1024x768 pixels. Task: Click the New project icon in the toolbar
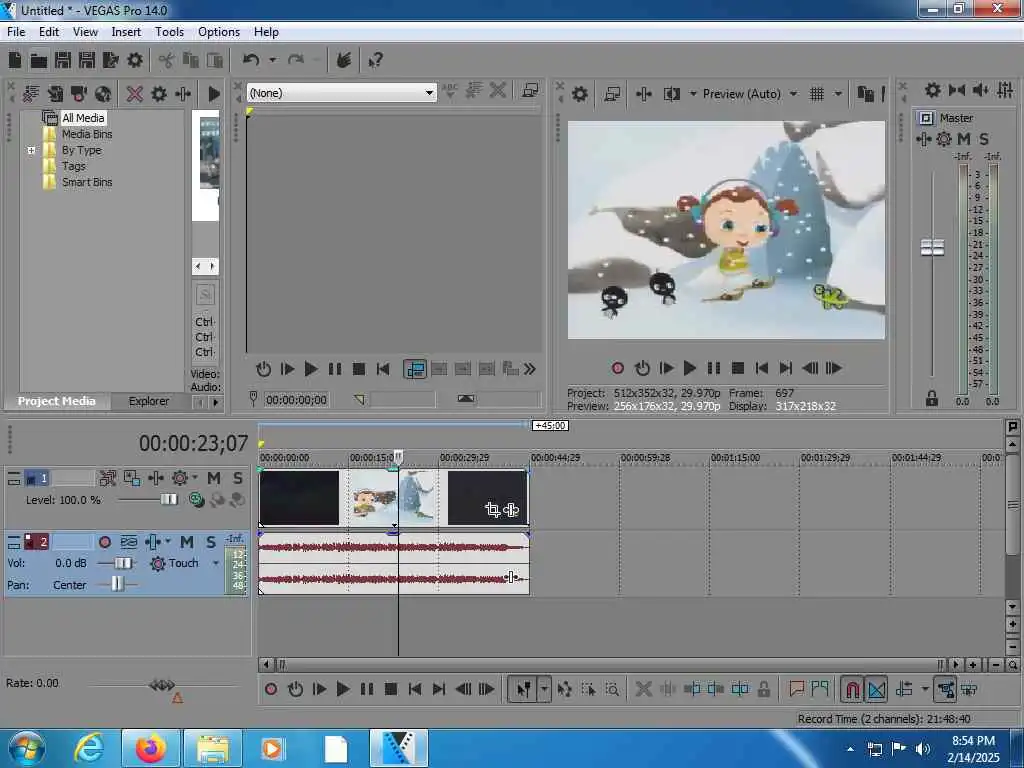(x=15, y=60)
